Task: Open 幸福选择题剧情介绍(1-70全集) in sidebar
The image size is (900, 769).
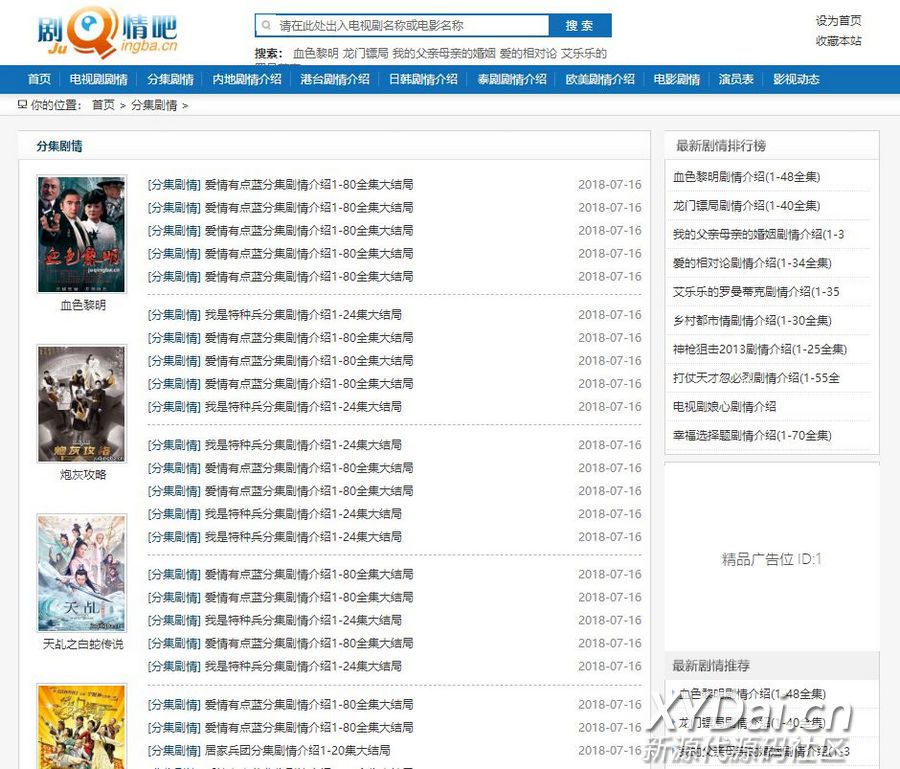Action: pyautogui.click(x=752, y=436)
